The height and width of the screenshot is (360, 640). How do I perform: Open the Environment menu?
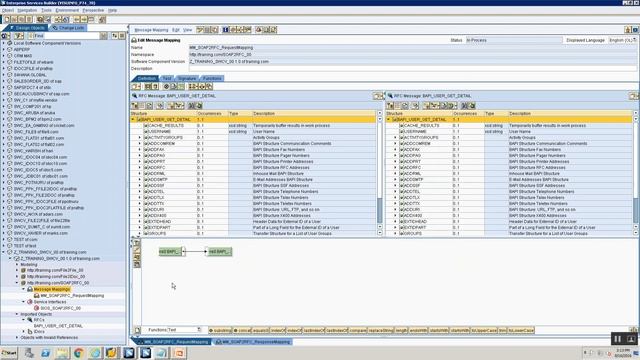coord(67,10)
